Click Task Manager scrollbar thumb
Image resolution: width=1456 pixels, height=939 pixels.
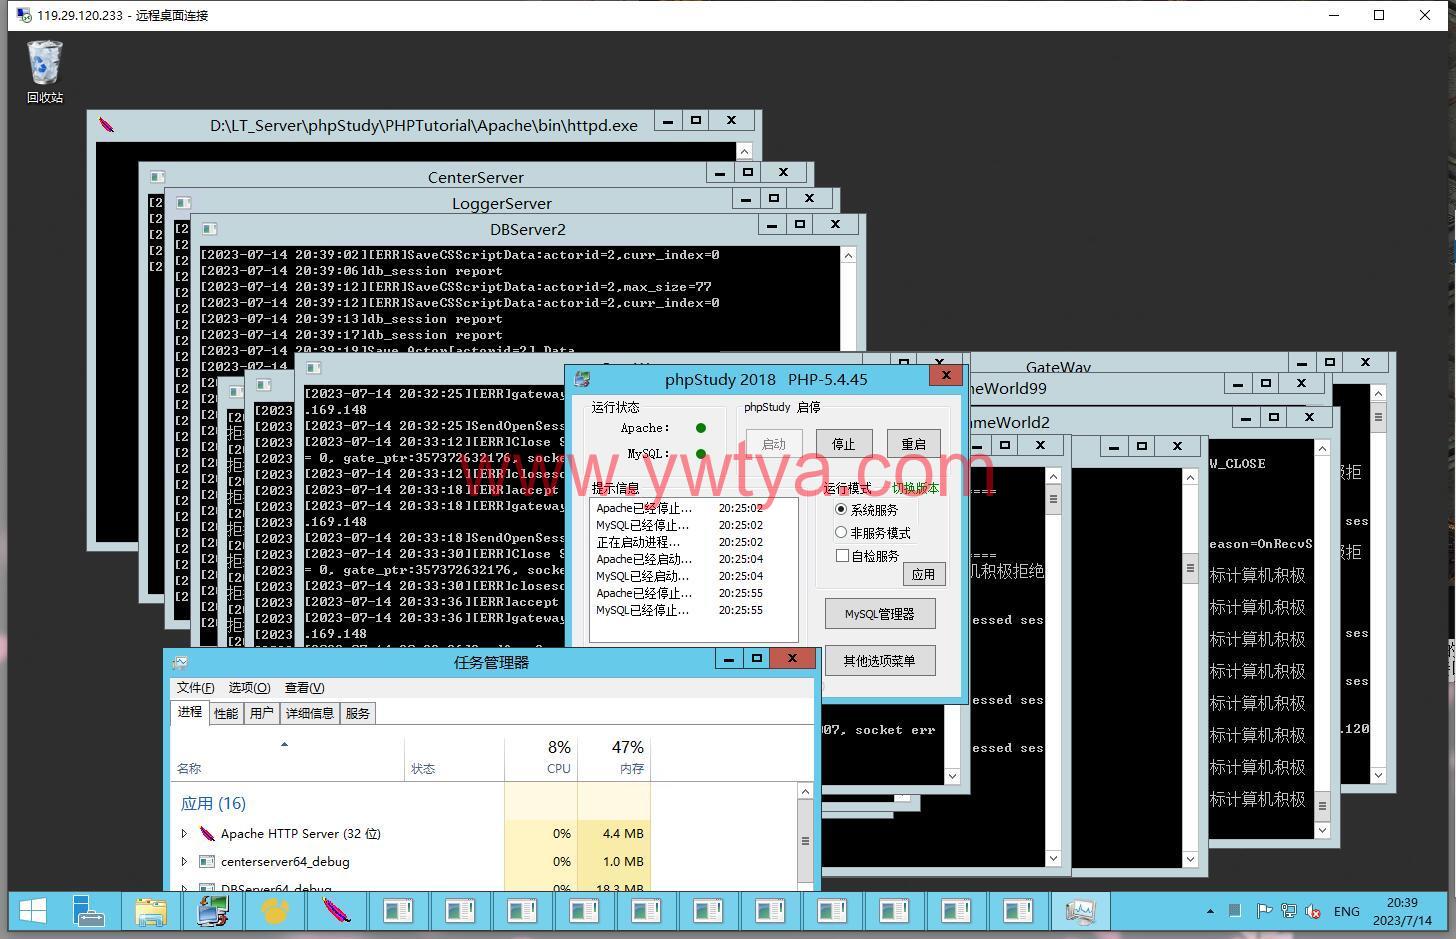[805, 841]
